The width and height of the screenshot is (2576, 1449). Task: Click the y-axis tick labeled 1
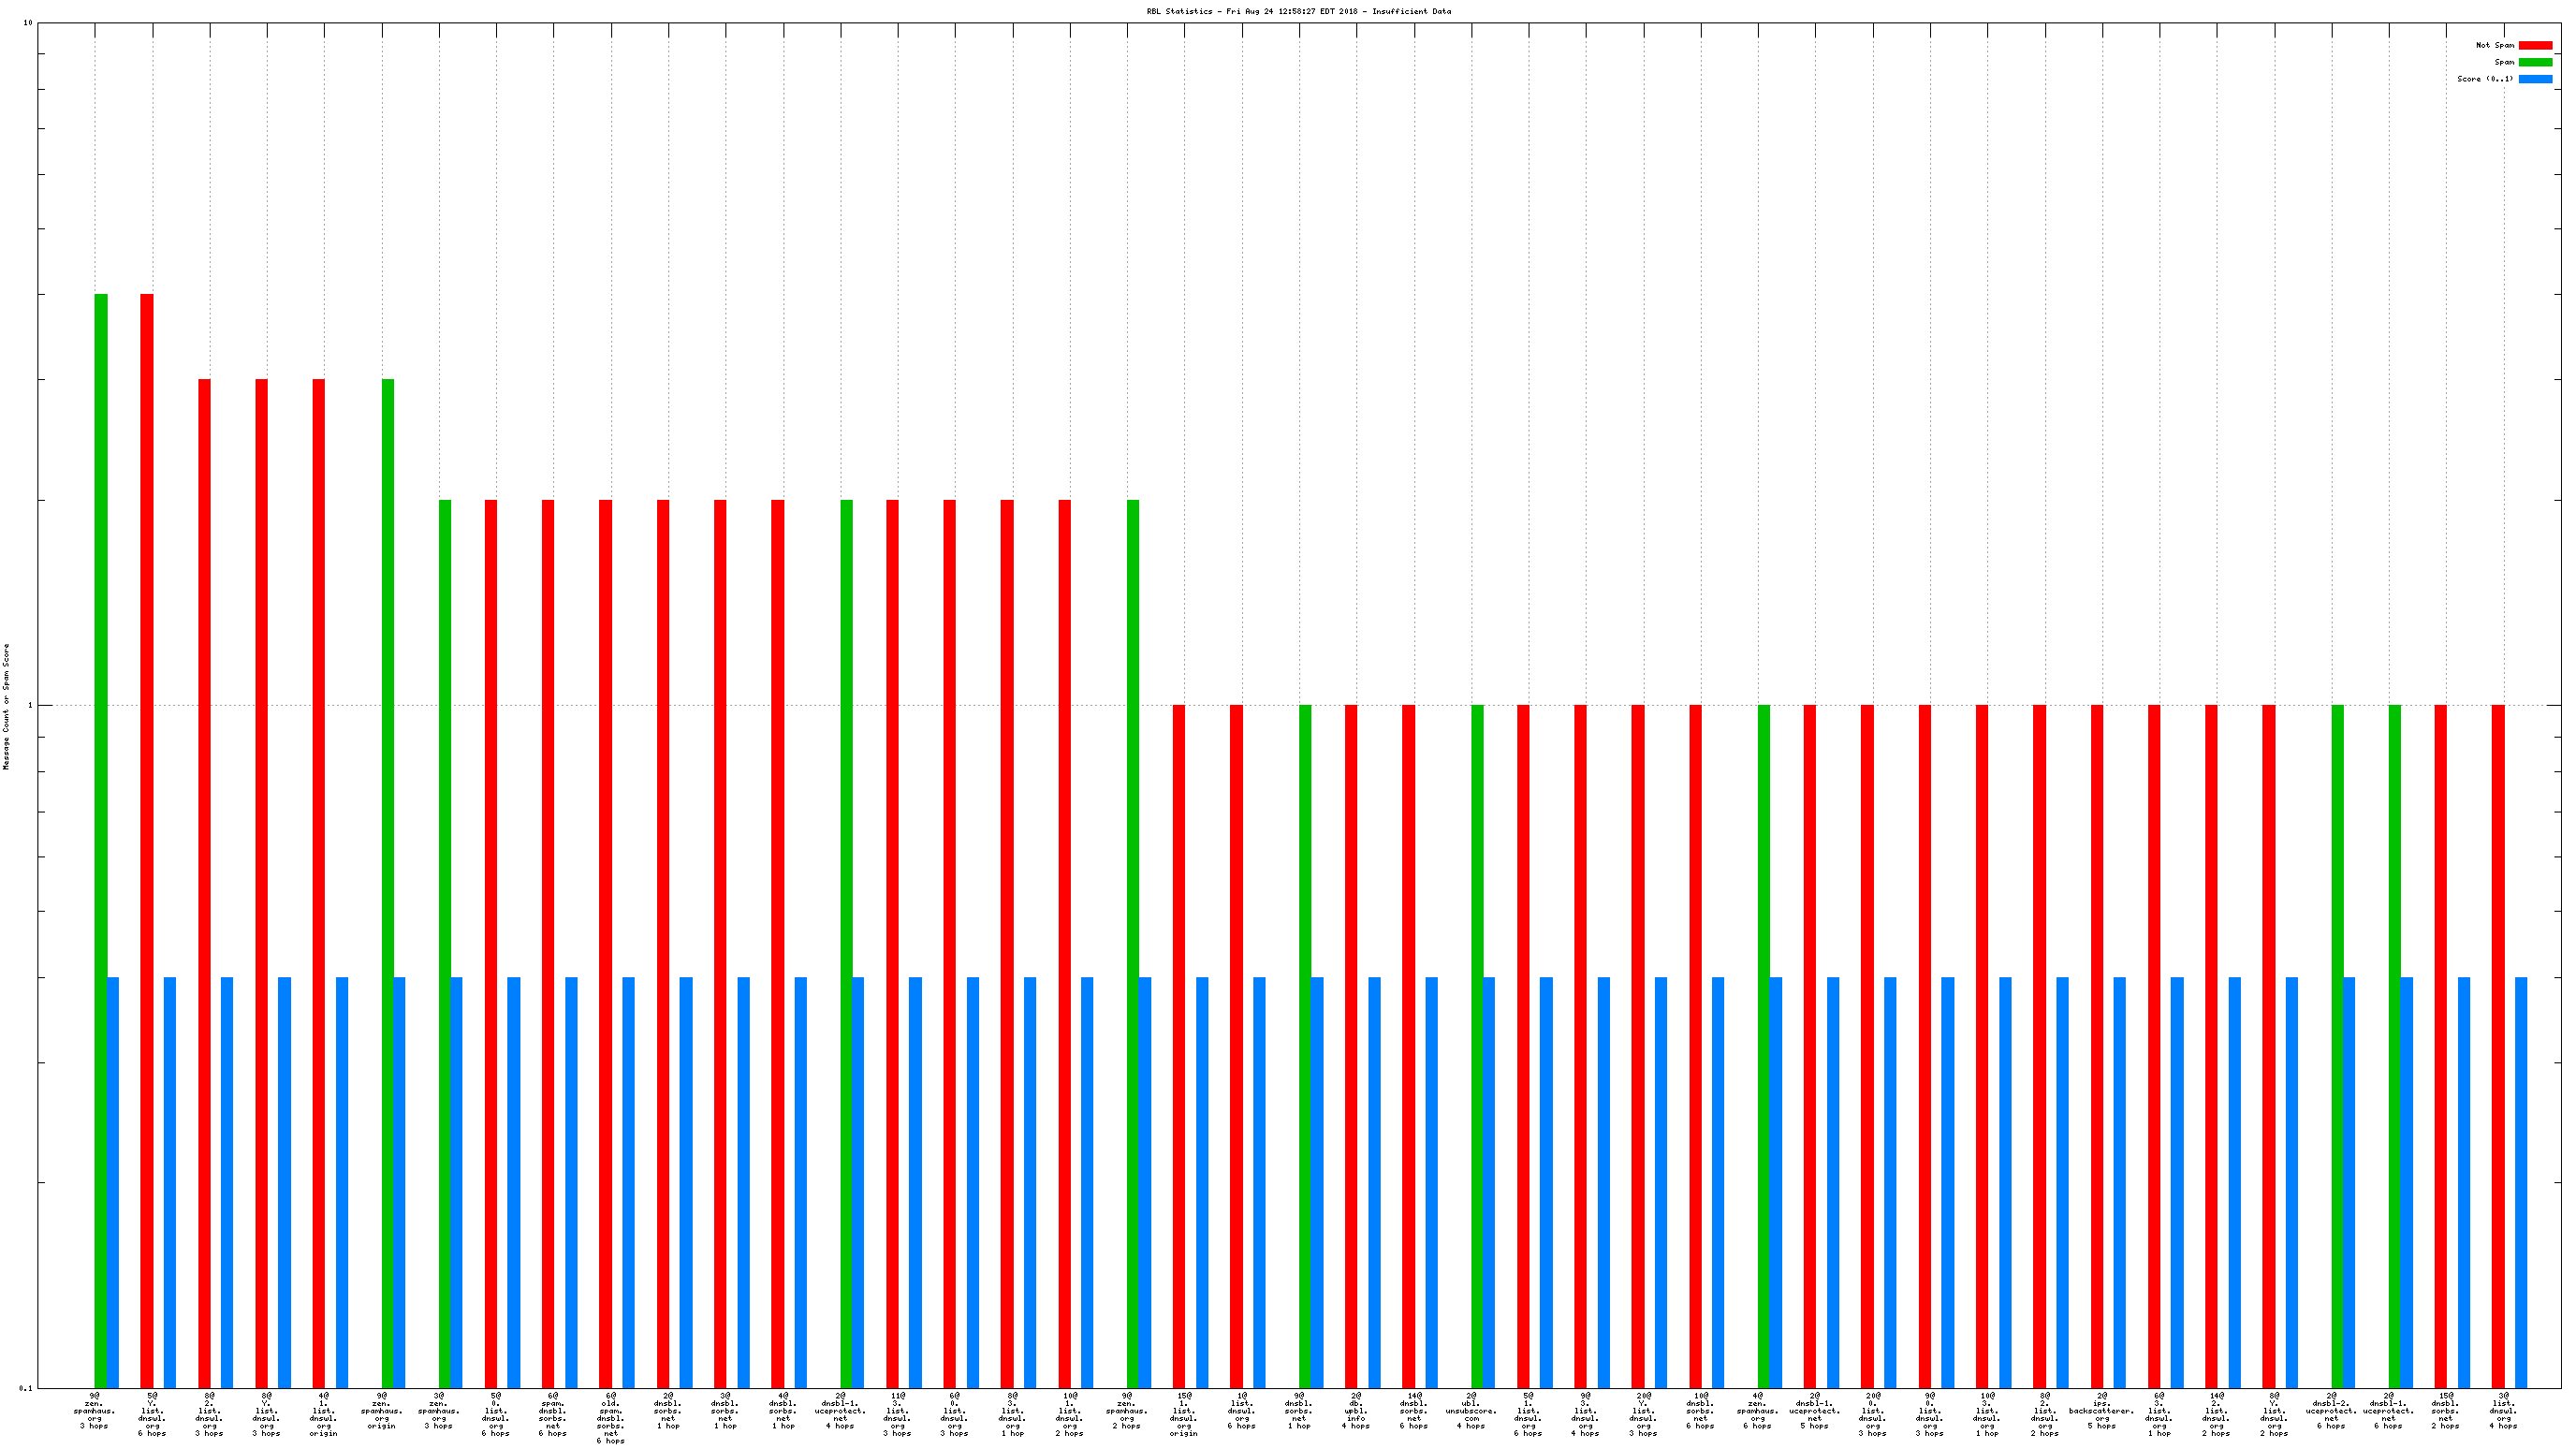[x=29, y=706]
